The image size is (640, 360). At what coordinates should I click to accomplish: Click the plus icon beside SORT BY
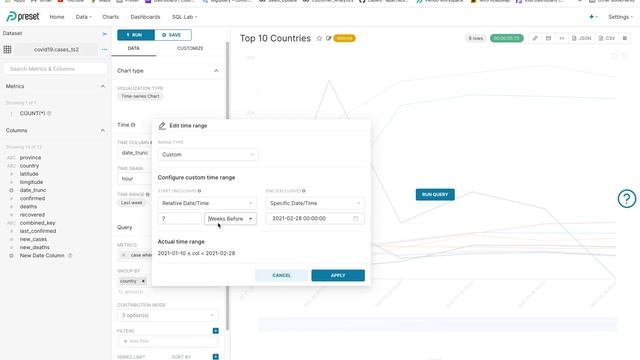click(216, 357)
